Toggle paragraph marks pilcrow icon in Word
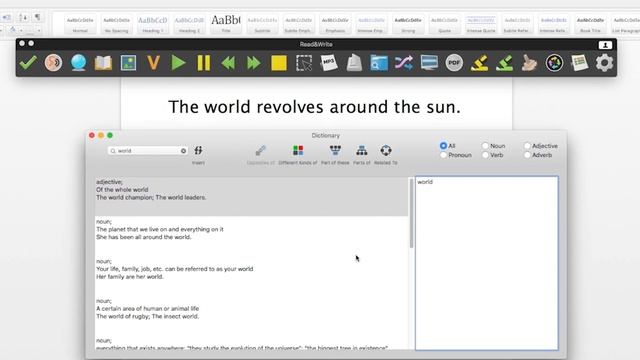Viewport: 640px width, 360px height. point(38,17)
